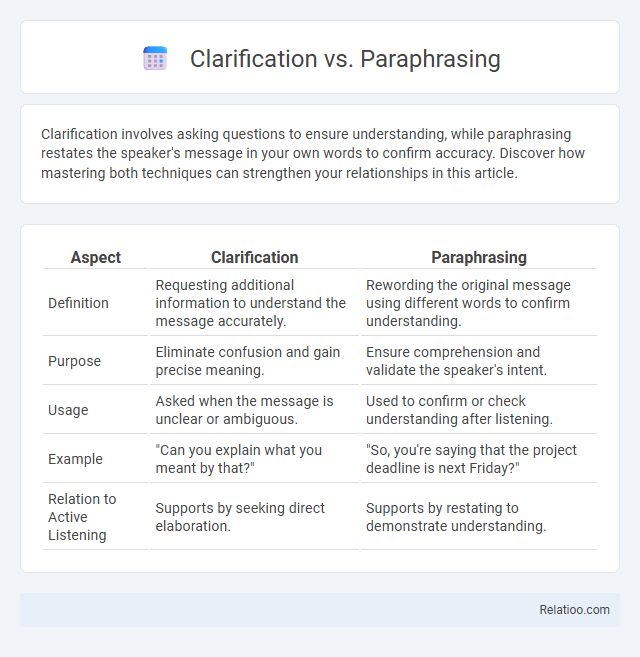Click the 'Example' row label
Screen dimensions: 640x657
[x=75, y=459]
